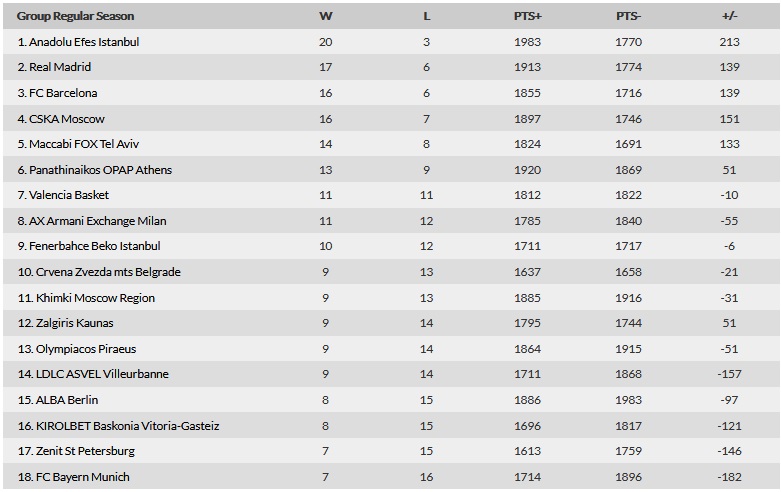This screenshot has width=781, height=492.
Task: Open Anadolu Efes Istanbul team row
Action: pyautogui.click(x=390, y=42)
